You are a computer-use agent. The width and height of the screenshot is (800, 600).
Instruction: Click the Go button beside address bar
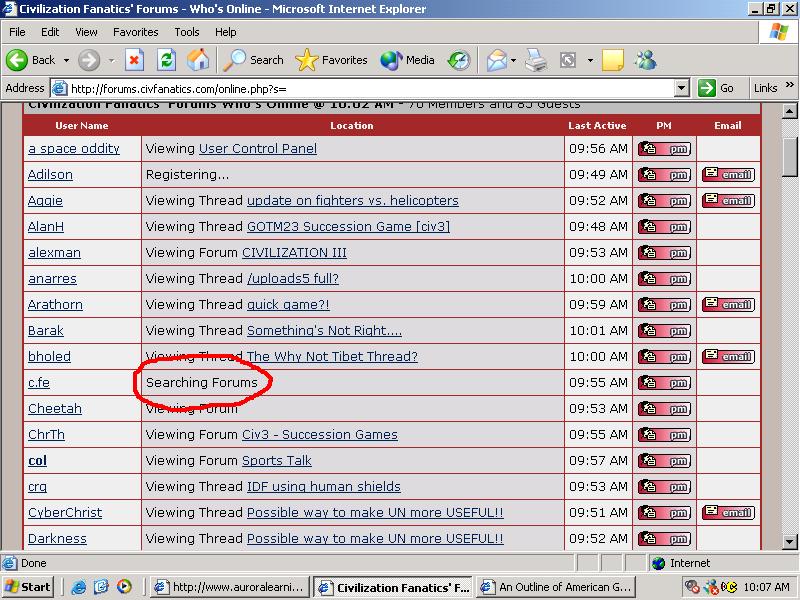pyautogui.click(x=716, y=88)
